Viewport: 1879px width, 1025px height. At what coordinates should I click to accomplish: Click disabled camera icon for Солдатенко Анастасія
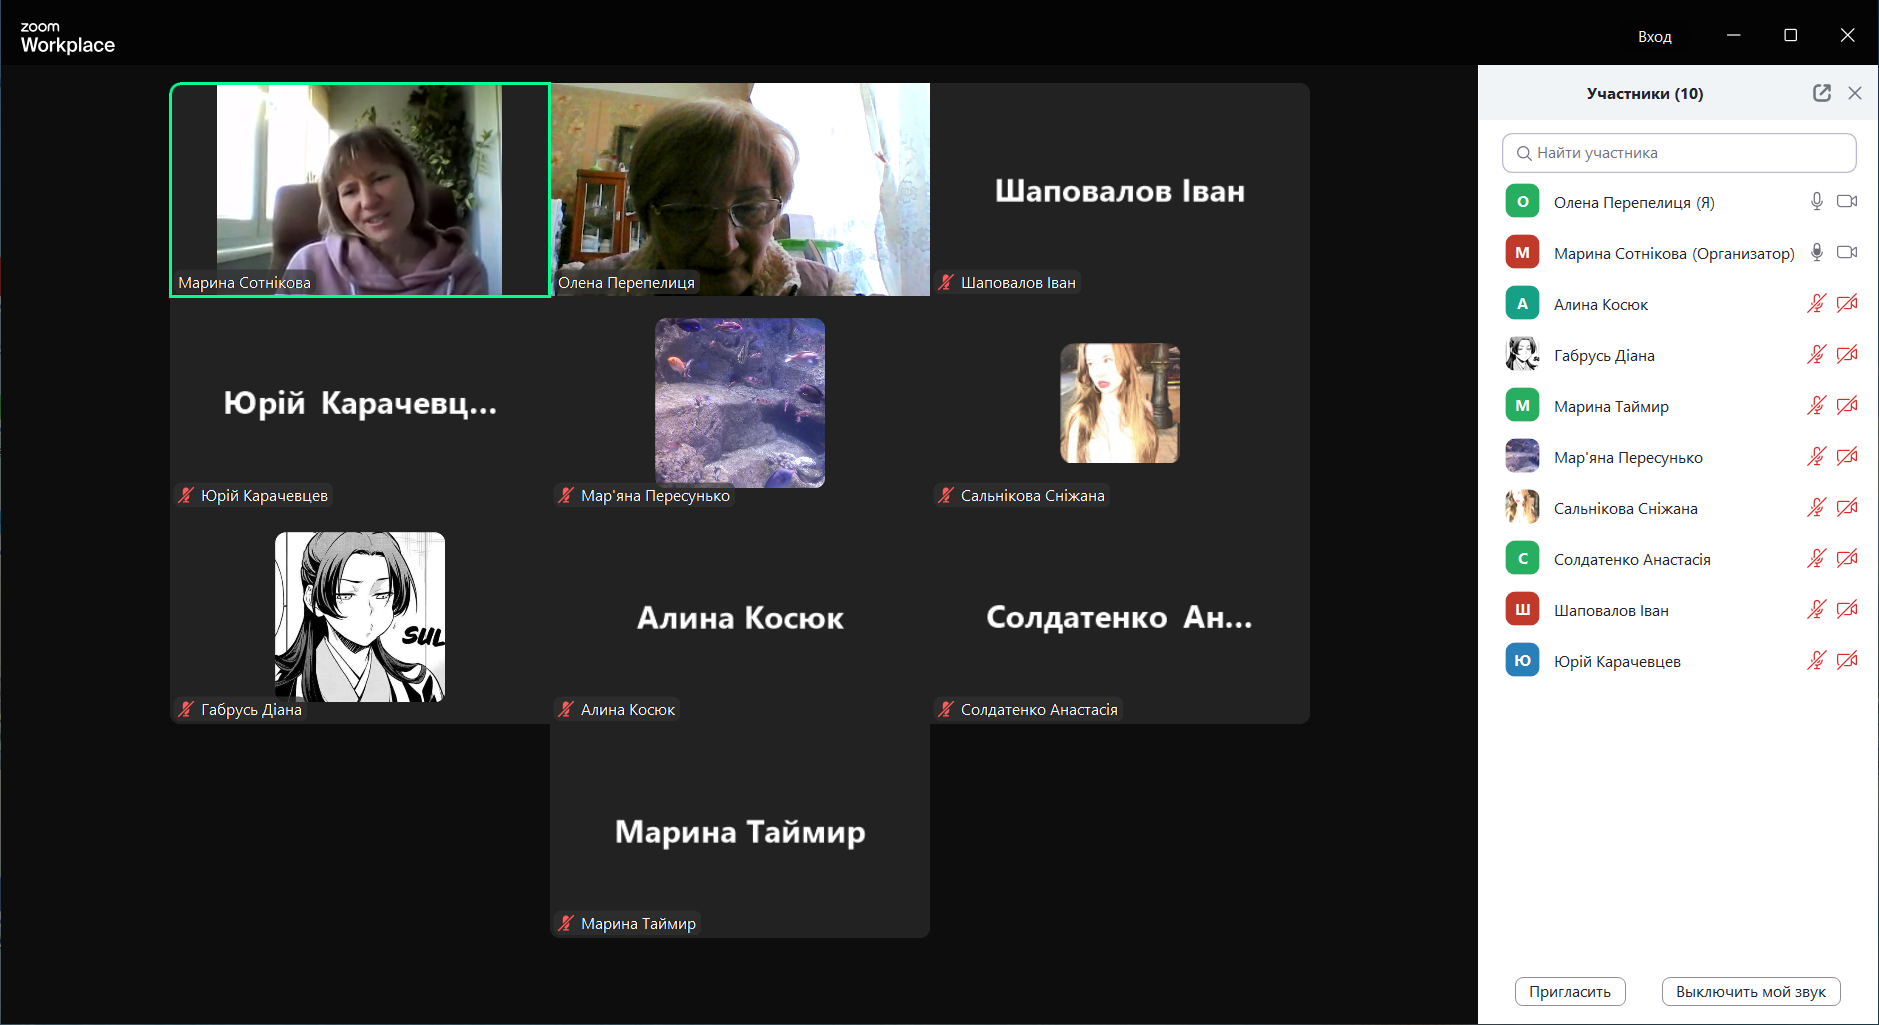coord(1847,559)
